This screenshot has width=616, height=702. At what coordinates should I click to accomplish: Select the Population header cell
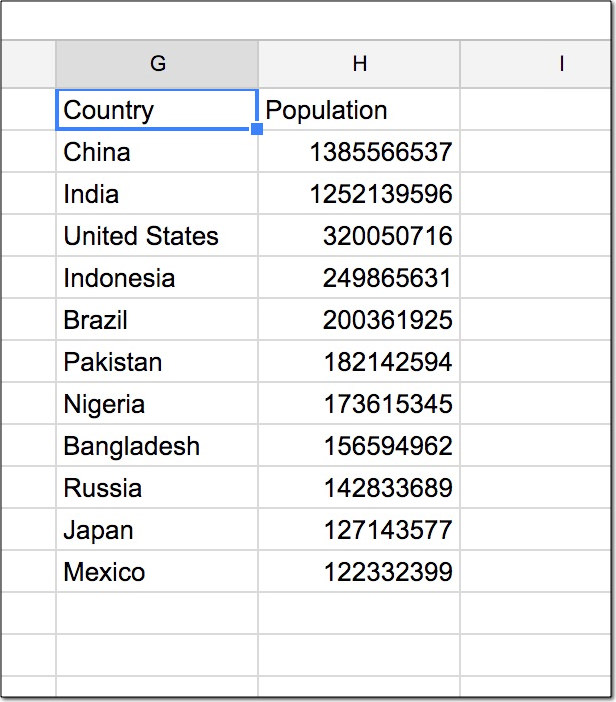(x=359, y=110)
